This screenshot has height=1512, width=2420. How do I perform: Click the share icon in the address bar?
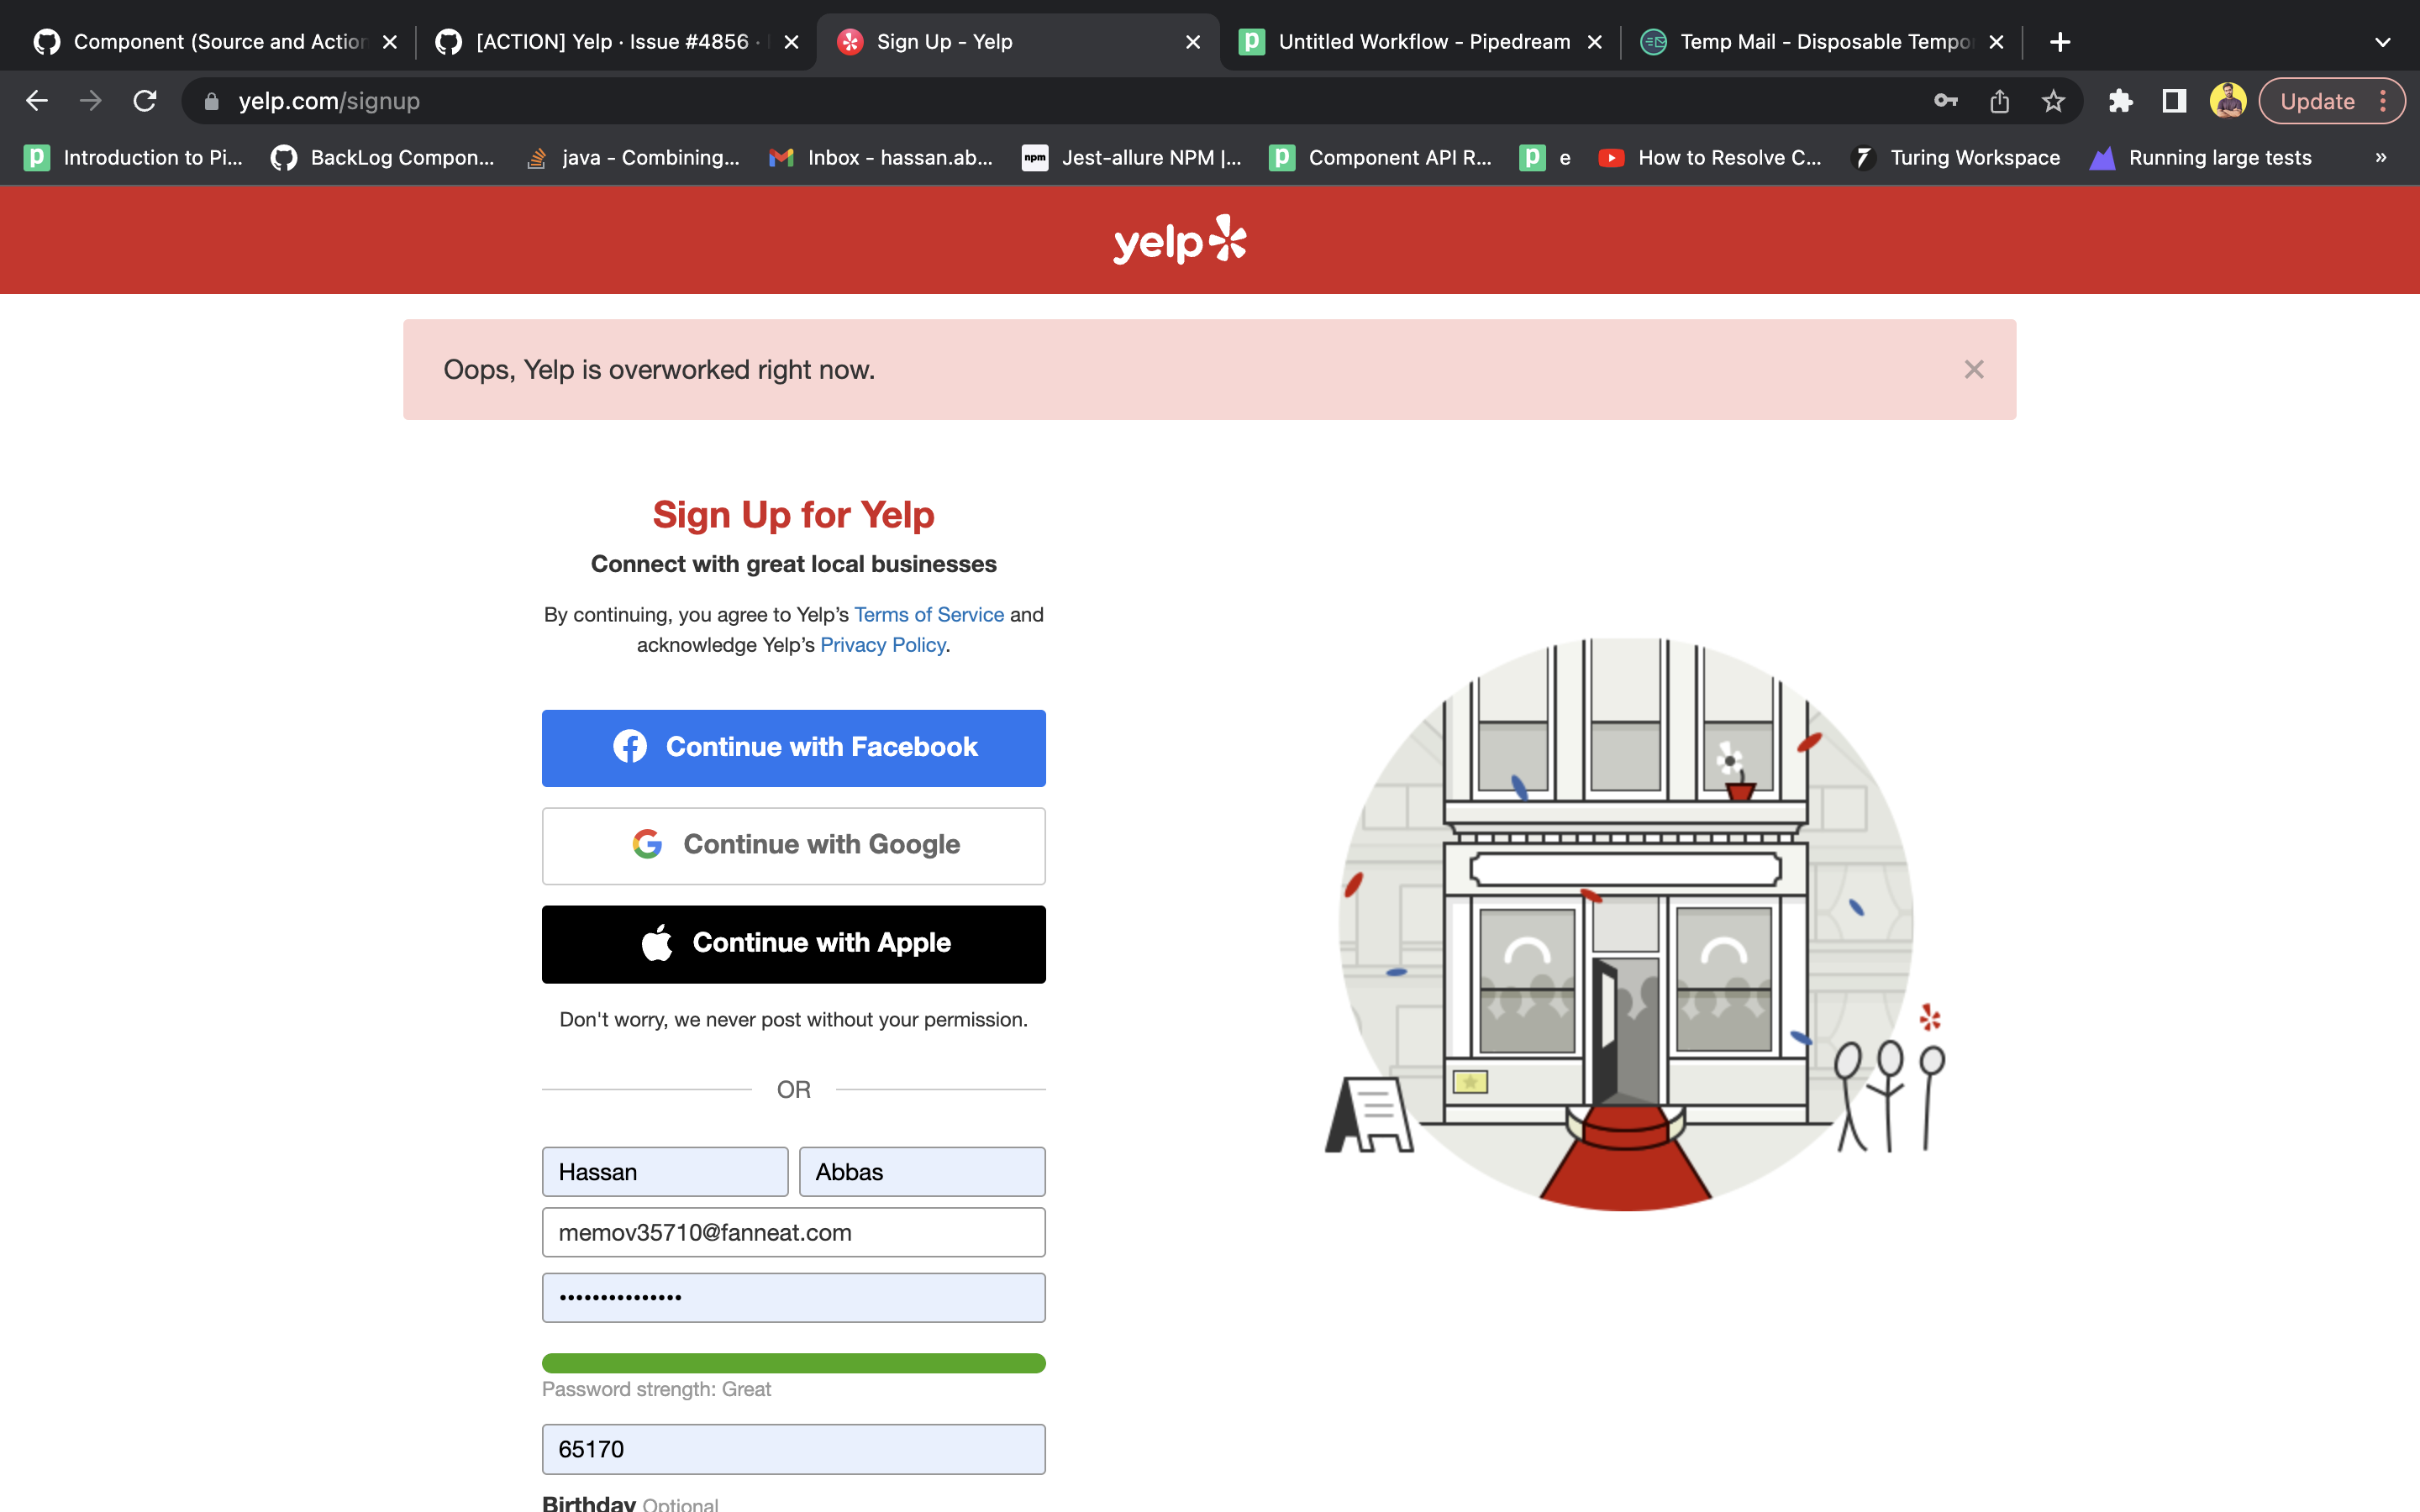(x=2000, y=100)
